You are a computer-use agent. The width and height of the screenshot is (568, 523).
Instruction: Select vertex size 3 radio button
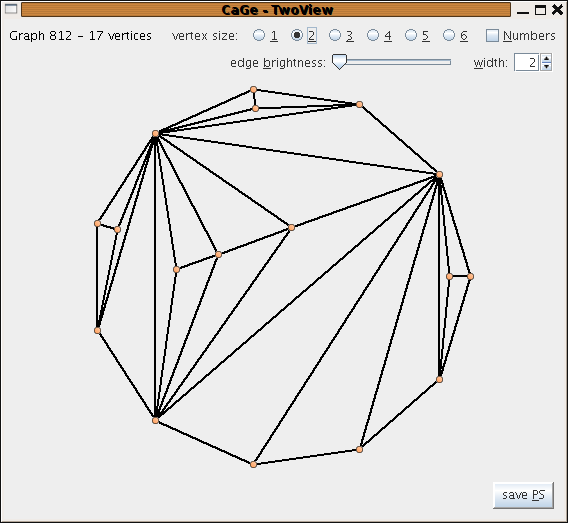pos(335,35)
